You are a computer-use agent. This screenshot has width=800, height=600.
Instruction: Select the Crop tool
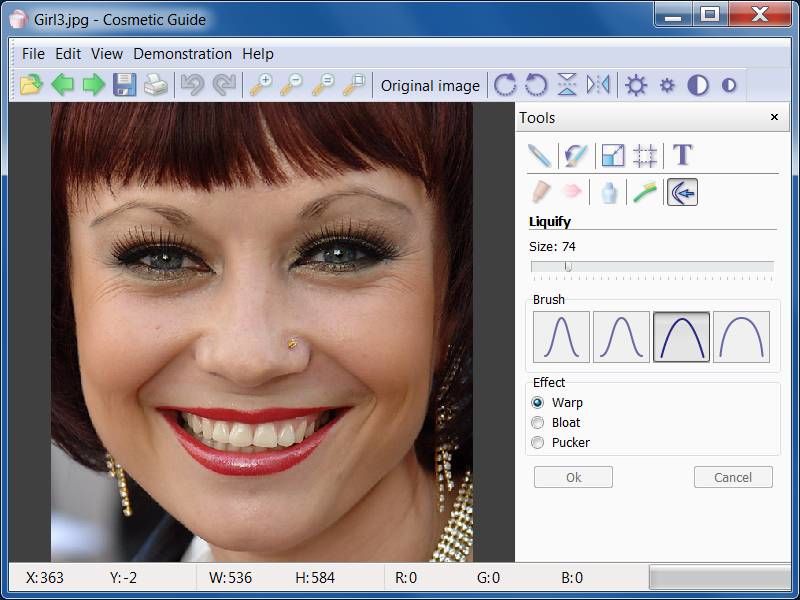point(645,155)
